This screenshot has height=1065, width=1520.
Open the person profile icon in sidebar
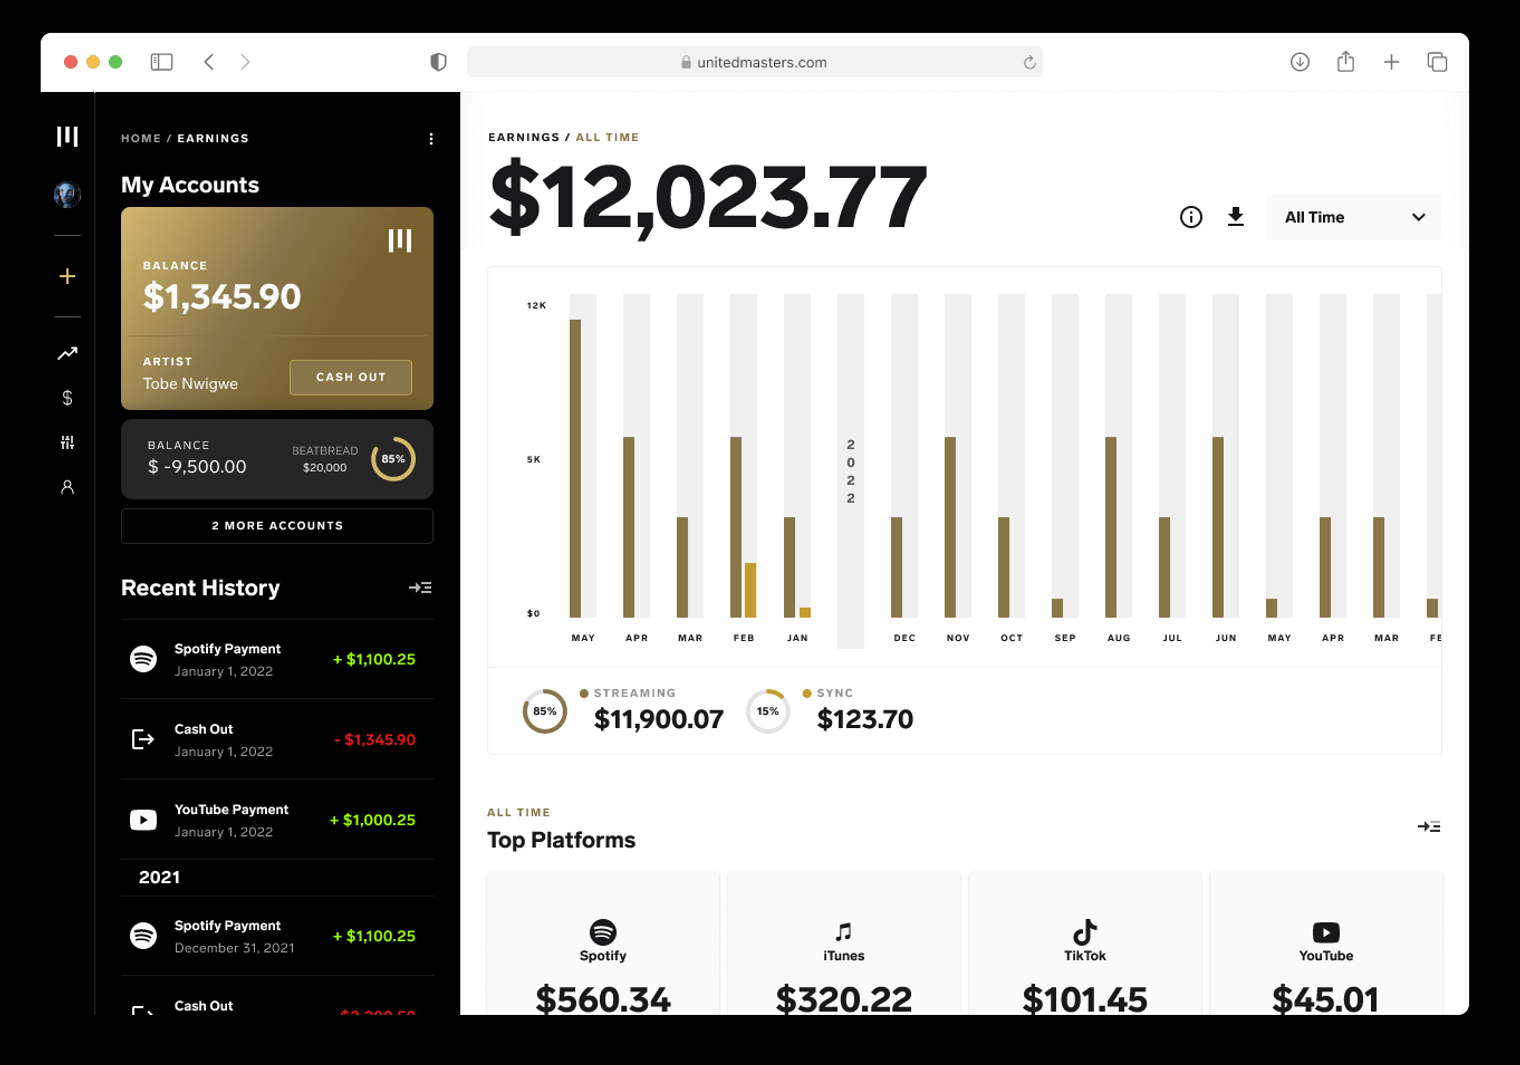(x=67, y=487)
